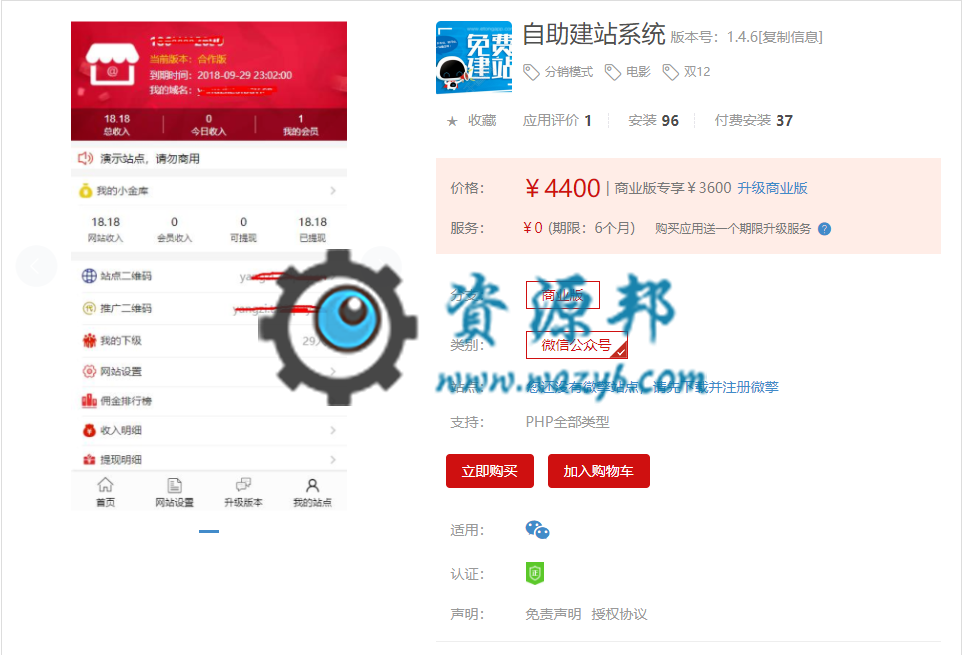Click the 立即购买 button
Image resolution: width=962 pixels, height=655 pixels.
click(x=490, y=471)
